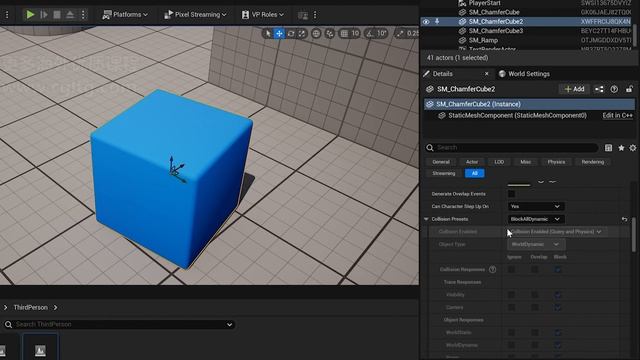Set Camera trace response to Overlap
Image resolution: width=640 pixels, height=360 pixels.
(535, 307)
